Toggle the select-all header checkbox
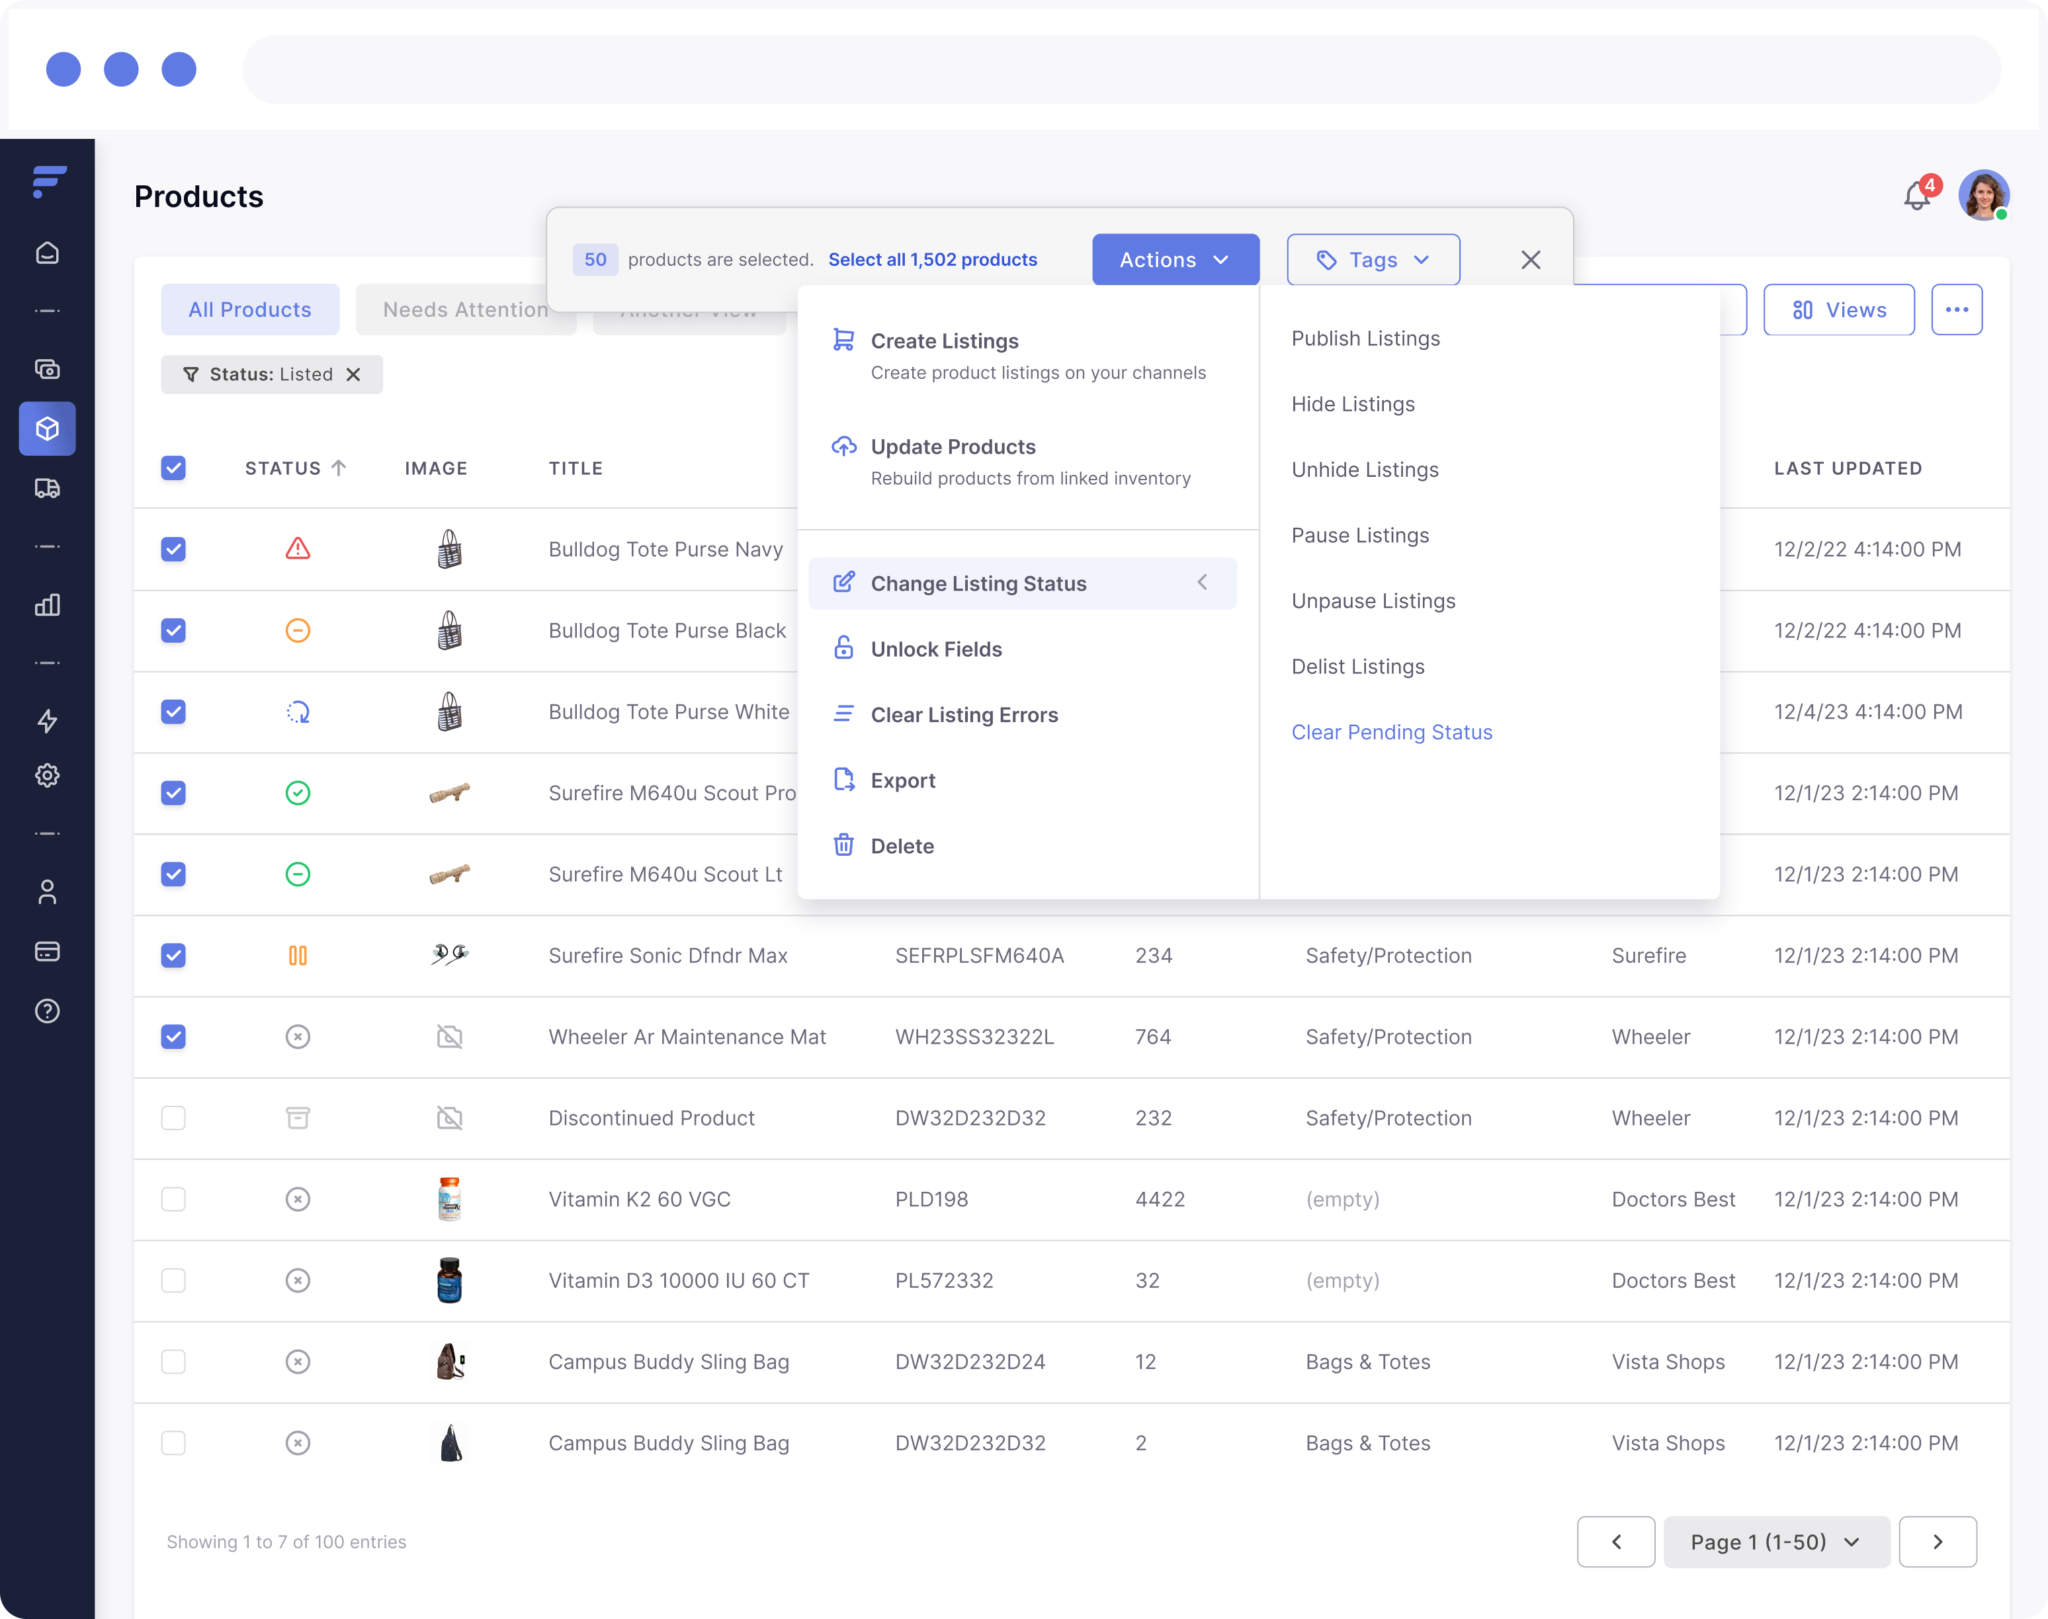This screenshot has height=1619, width=2048. [x=173, y=468]
